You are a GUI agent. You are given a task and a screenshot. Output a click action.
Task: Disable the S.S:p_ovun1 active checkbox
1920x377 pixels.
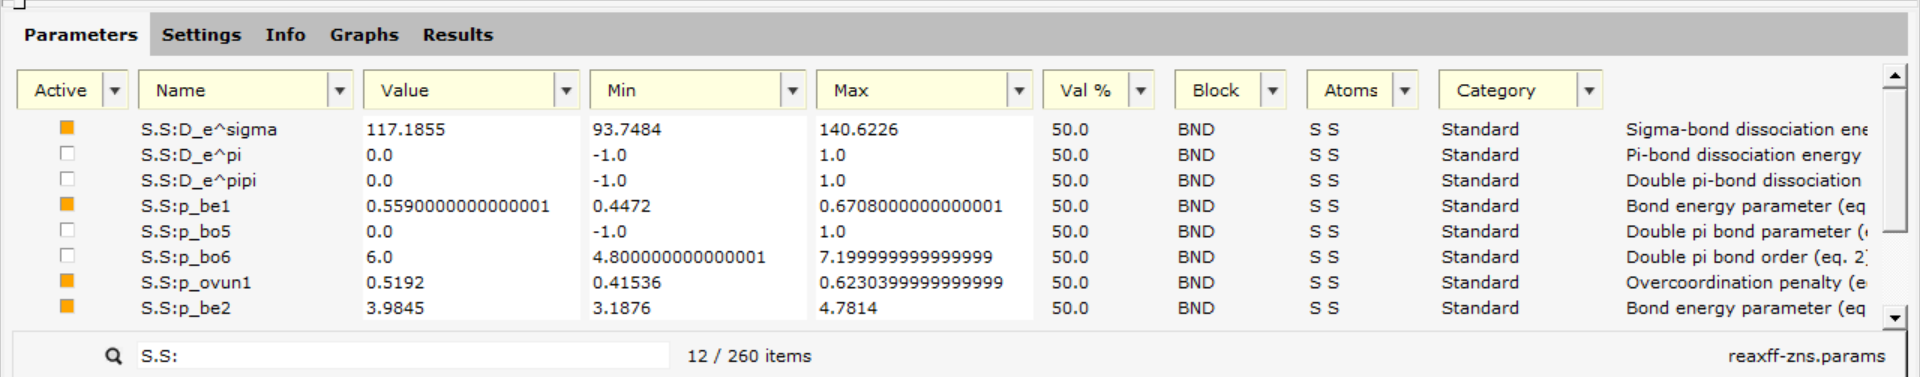pos(67,281)
